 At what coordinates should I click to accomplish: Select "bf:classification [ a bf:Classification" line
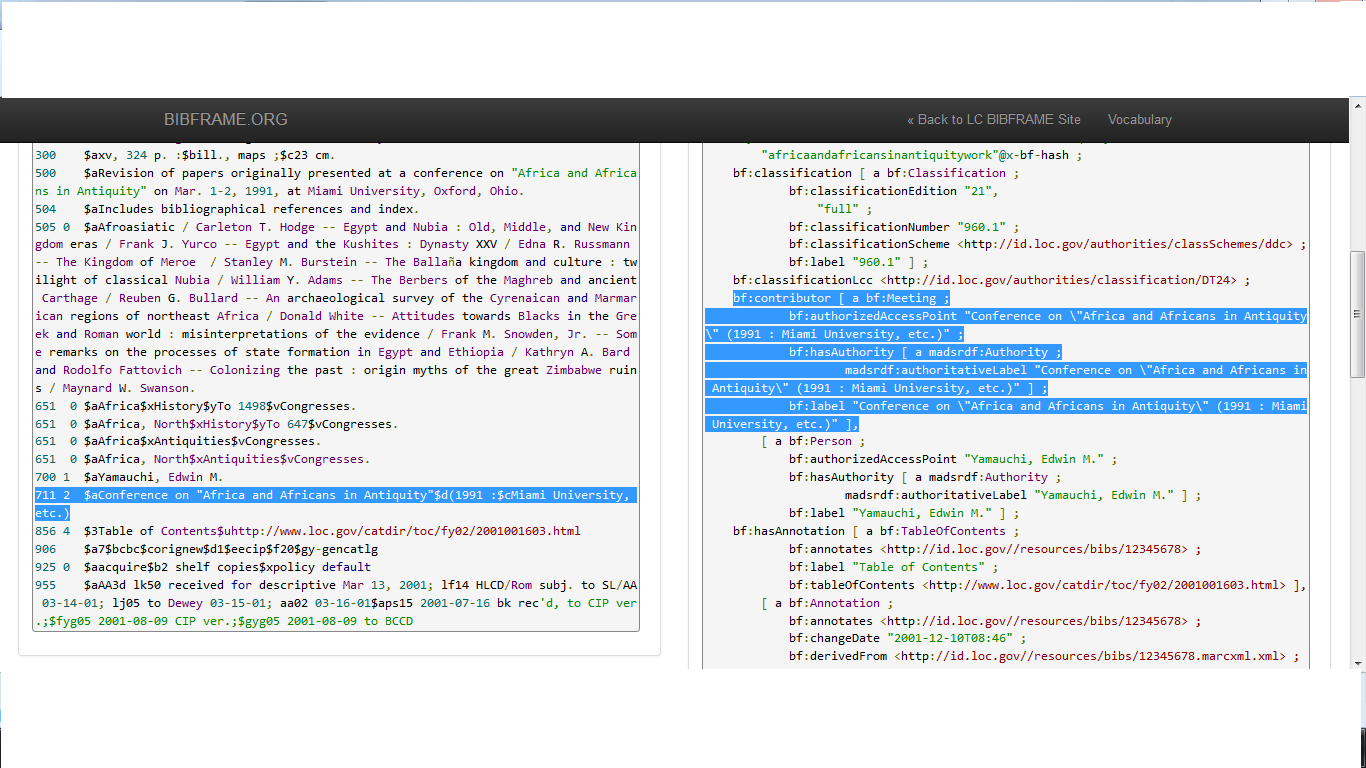(x=876, y=173)
